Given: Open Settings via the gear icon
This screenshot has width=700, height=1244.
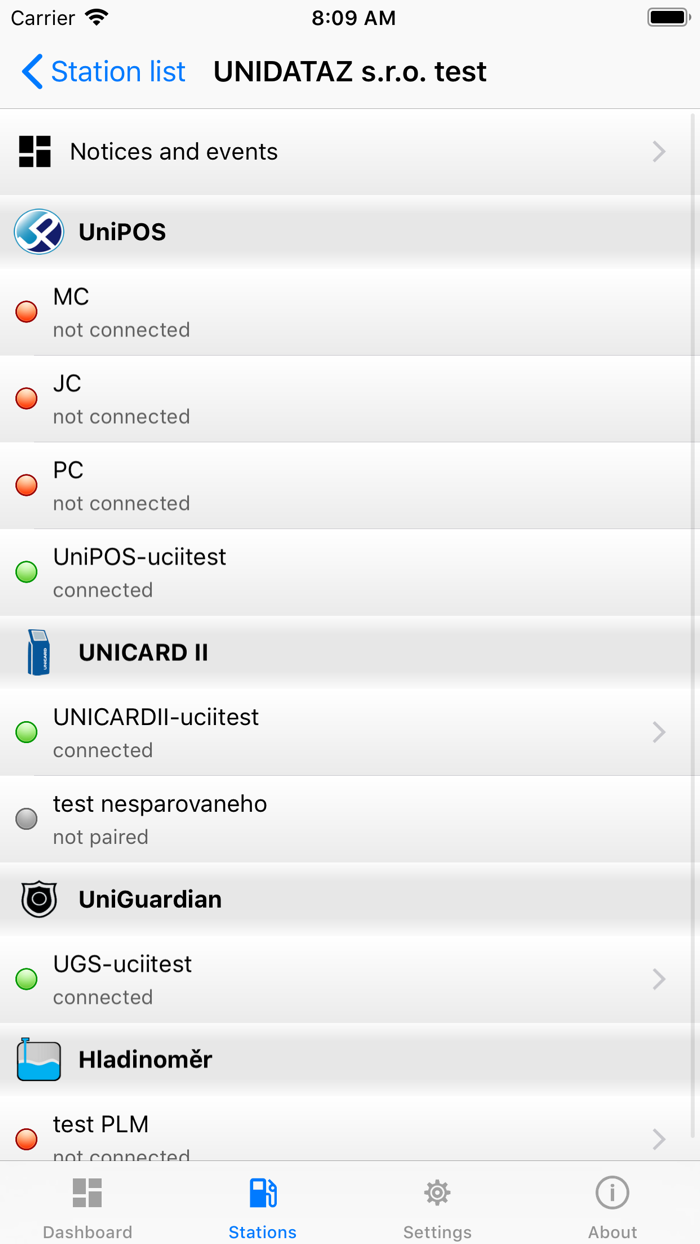Looking at the screenshot, I should [x=437, y=1192].
